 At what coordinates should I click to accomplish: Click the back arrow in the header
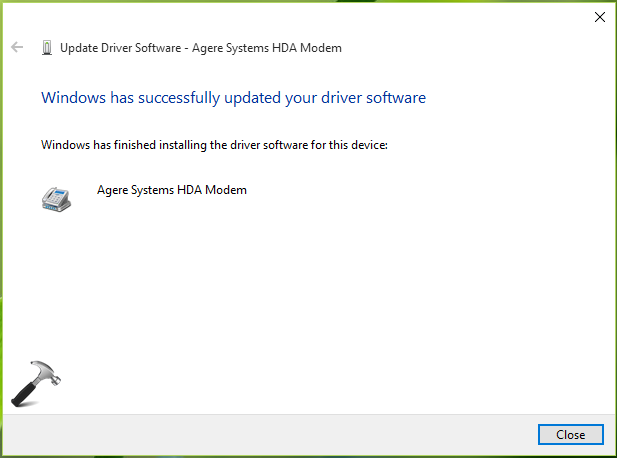pos(17,47)
